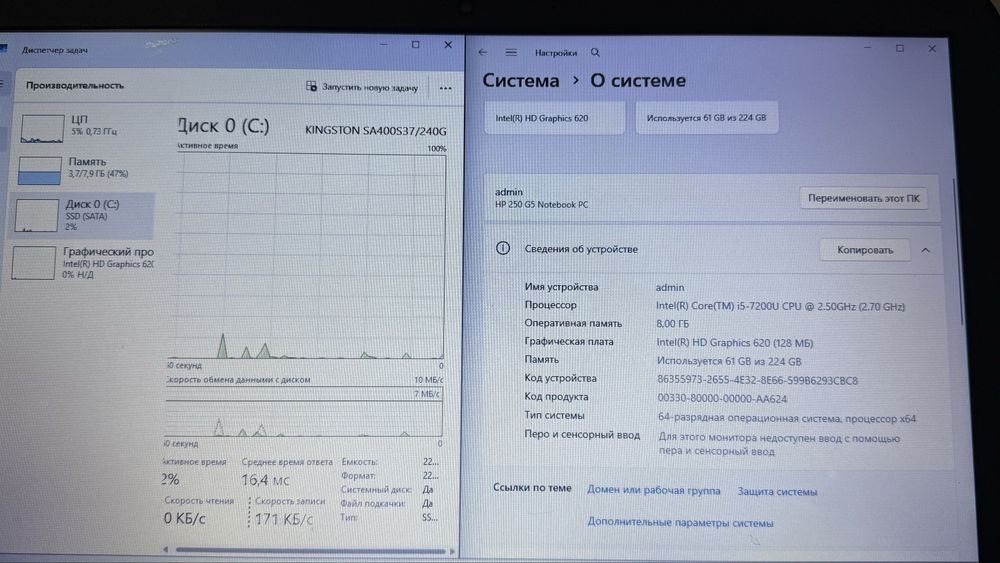Image resolution: width=1000 pixels, height=563 pixels.
Task: Click the storage 61 GB of 224 GB card
Action: [707, 118]
